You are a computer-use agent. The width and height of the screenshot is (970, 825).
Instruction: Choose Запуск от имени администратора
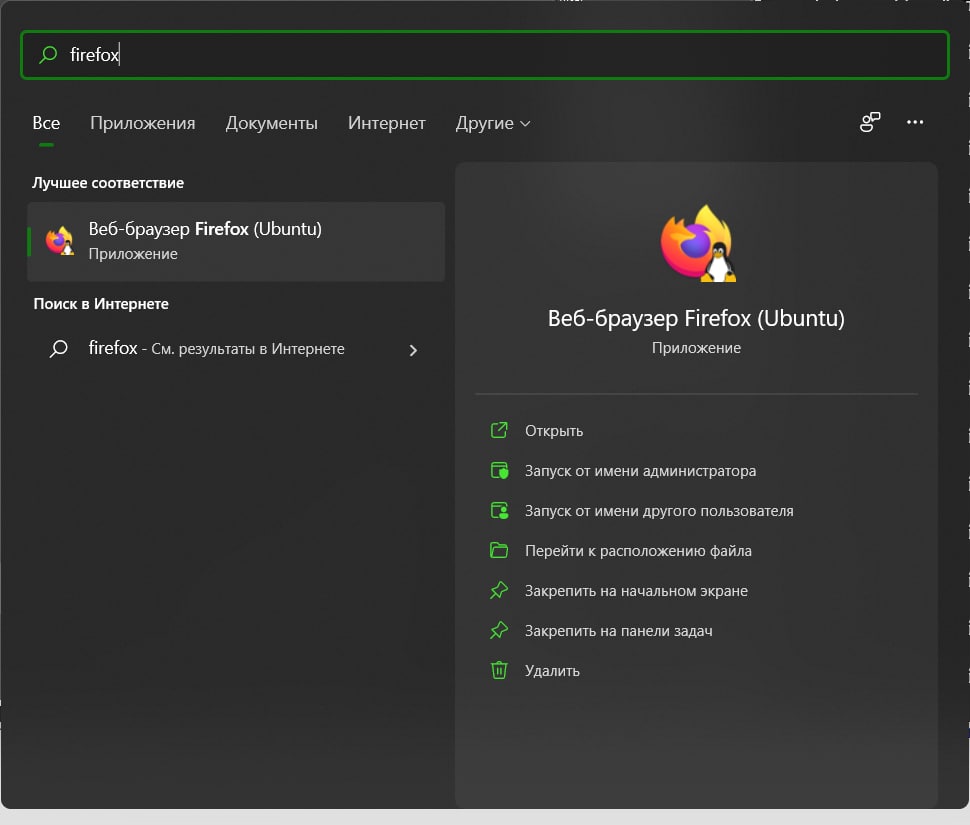click(x=640, y=471)
